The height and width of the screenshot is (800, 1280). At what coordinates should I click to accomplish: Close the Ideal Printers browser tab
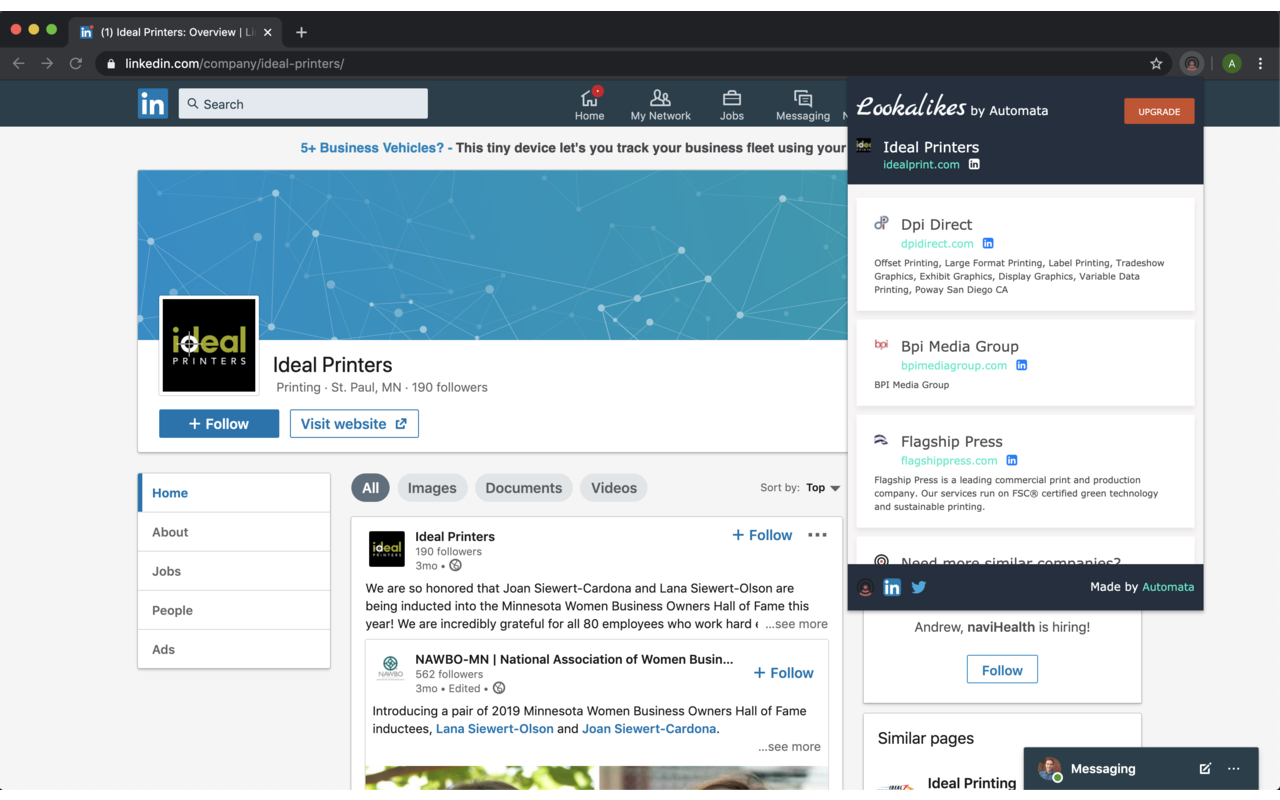(x=267, y=32)
